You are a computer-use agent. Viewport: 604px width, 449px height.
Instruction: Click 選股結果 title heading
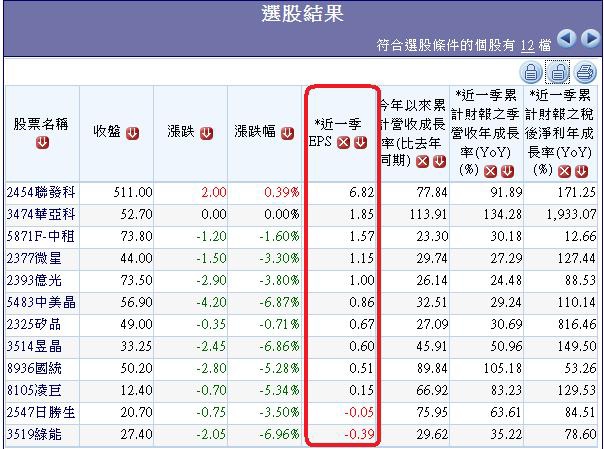coord(302,14)
